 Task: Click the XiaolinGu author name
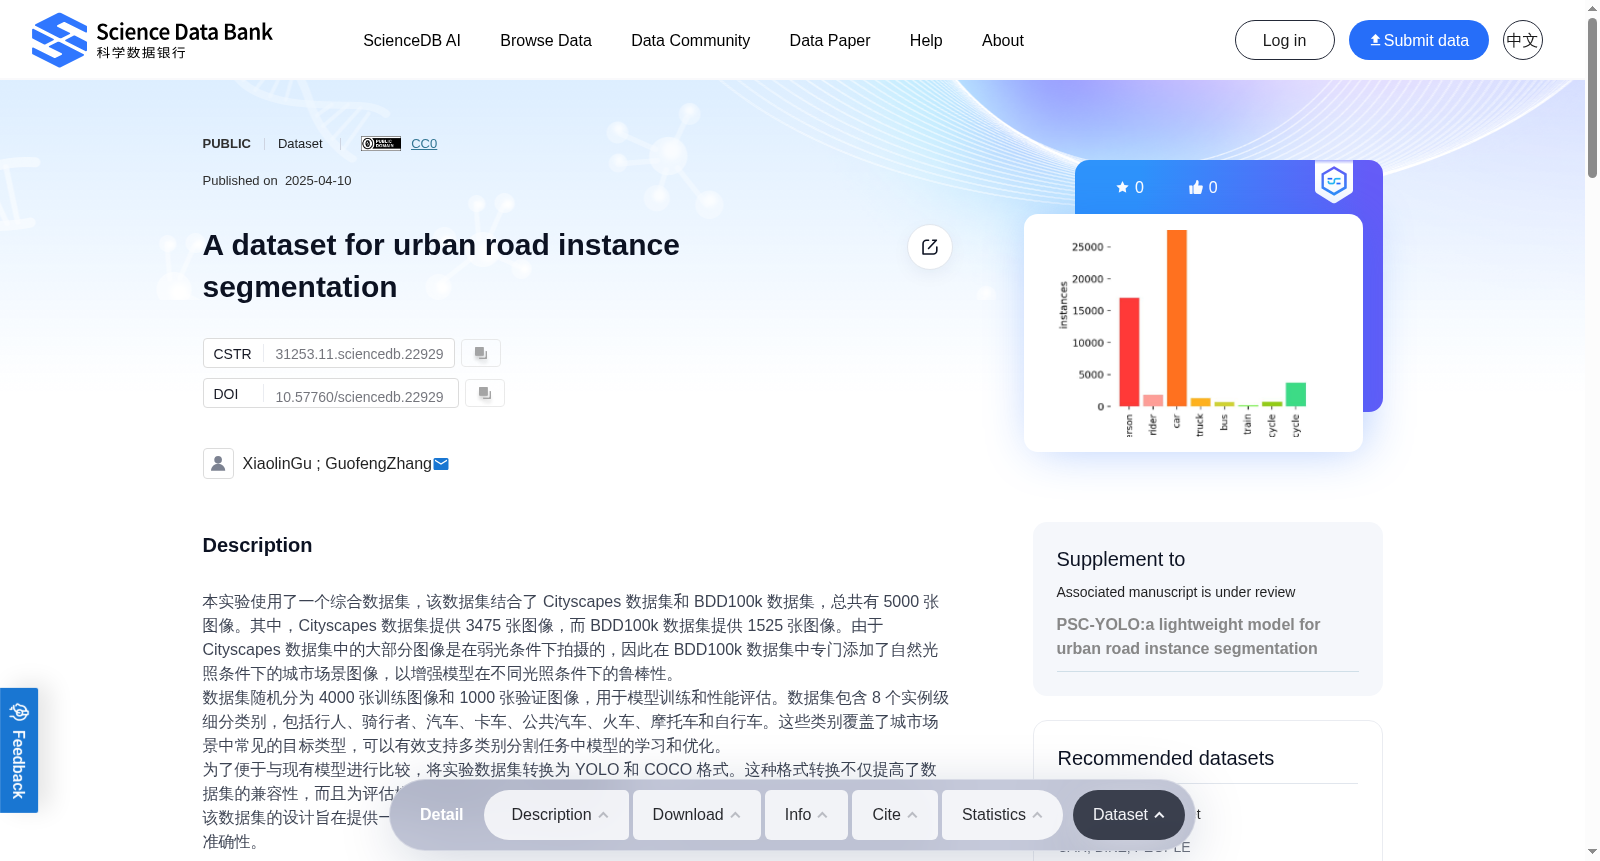tap(277, 464)
